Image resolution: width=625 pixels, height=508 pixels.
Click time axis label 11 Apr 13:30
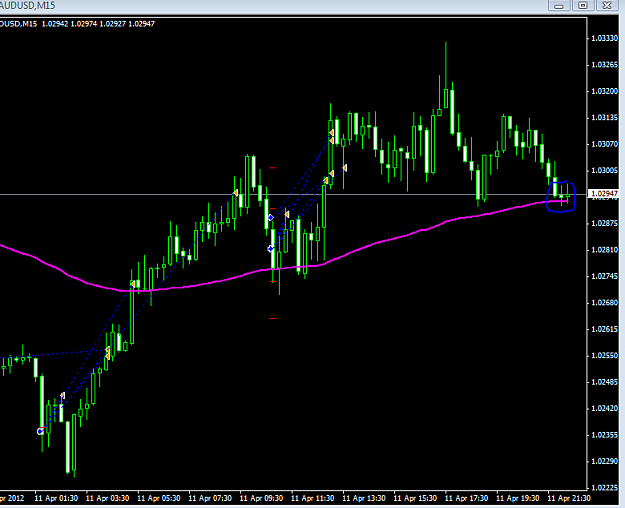coord(364,498)
